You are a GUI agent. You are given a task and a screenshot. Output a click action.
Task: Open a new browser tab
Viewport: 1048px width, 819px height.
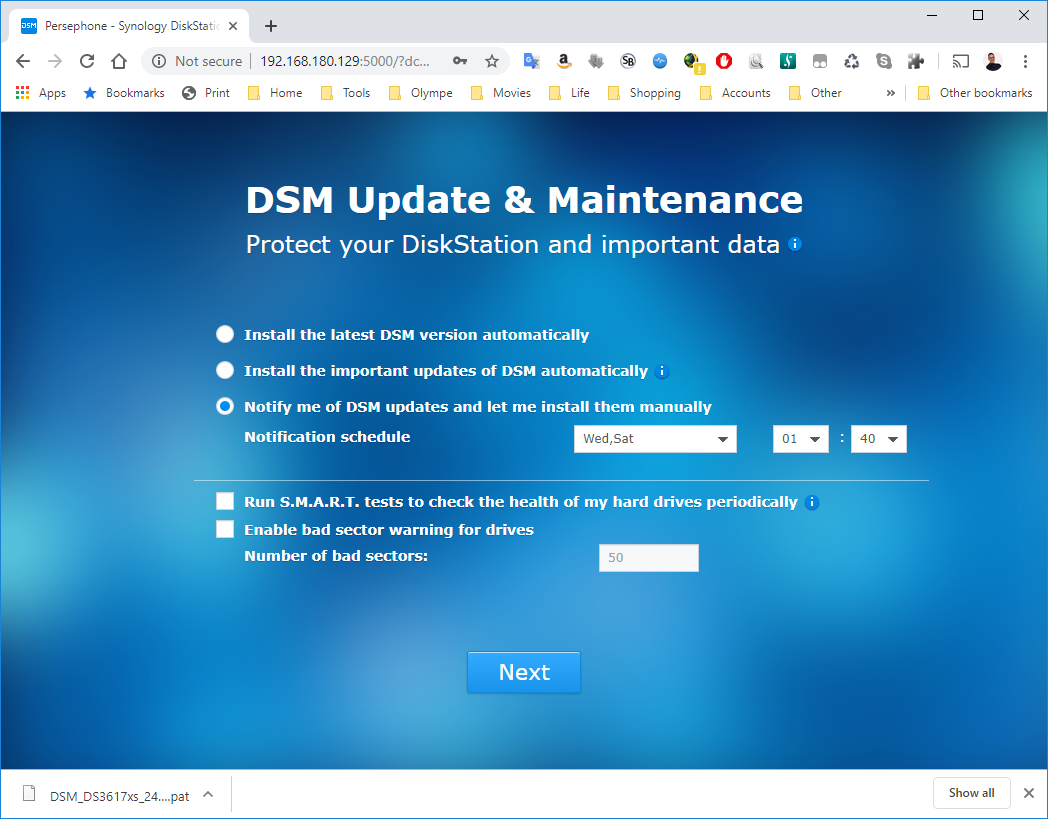point(271,26)
